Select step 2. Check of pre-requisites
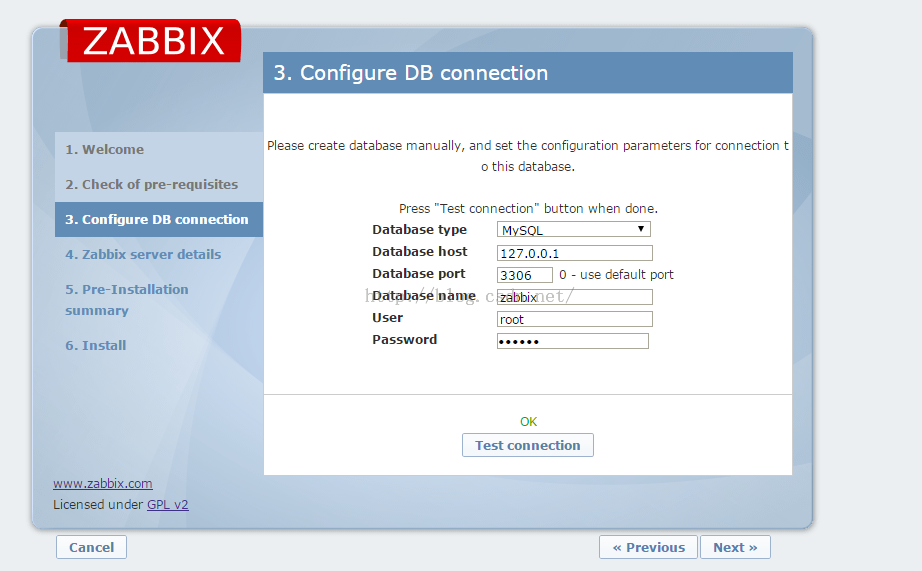Screen dimensions: 922x571 coord(152,184)
